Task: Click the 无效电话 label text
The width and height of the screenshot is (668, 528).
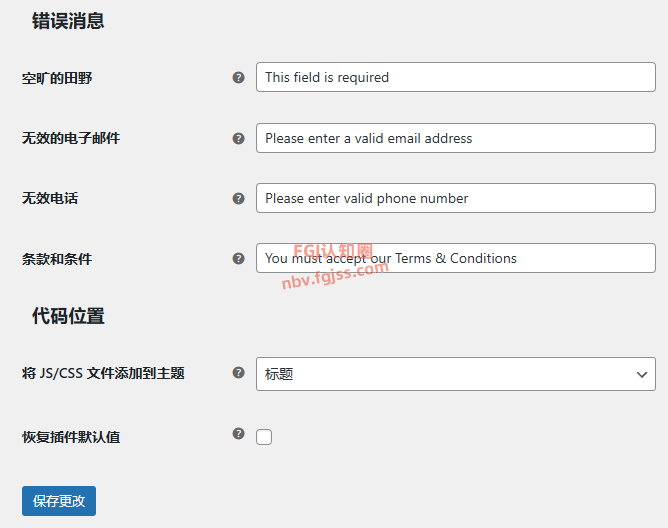Action: coord(50,198)
